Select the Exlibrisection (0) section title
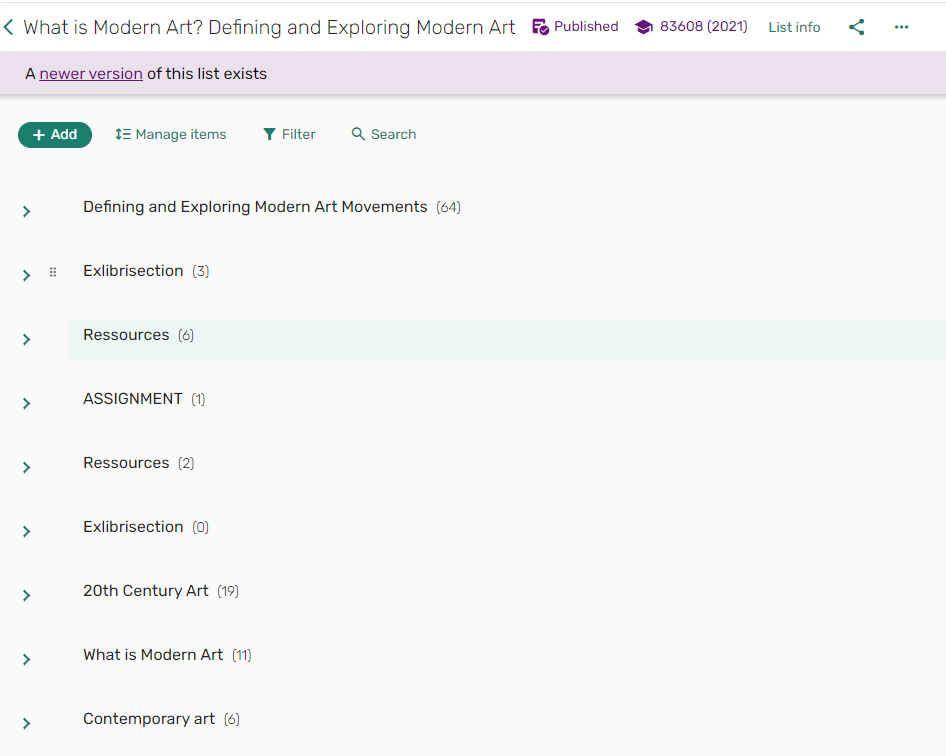This screenshot has width=946, height=756. click(133, 527)
